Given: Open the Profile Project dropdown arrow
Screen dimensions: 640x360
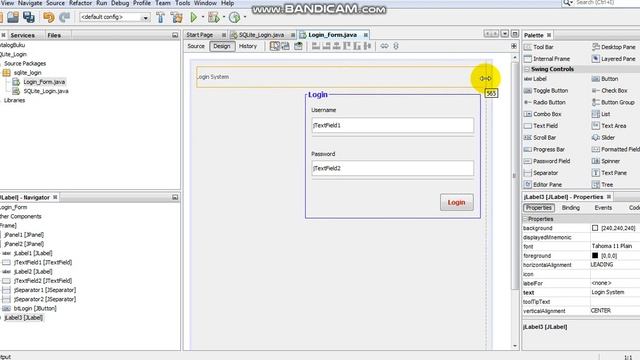Looking at the screenshot, I should point(245,17).
